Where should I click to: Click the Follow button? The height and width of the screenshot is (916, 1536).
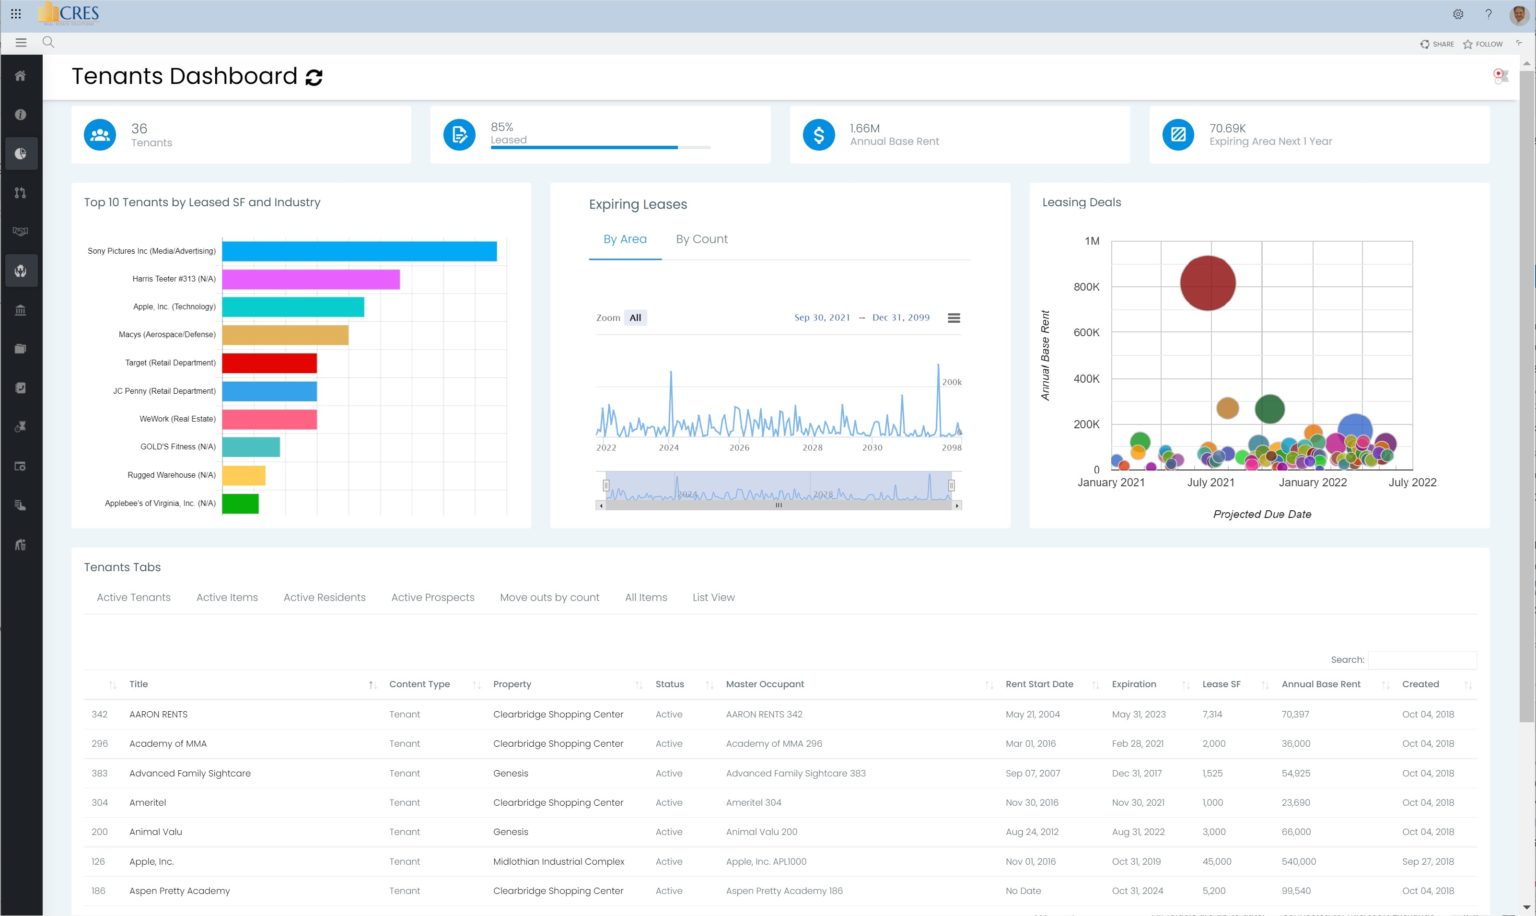pyautogui.click(x=1483, y=44)
